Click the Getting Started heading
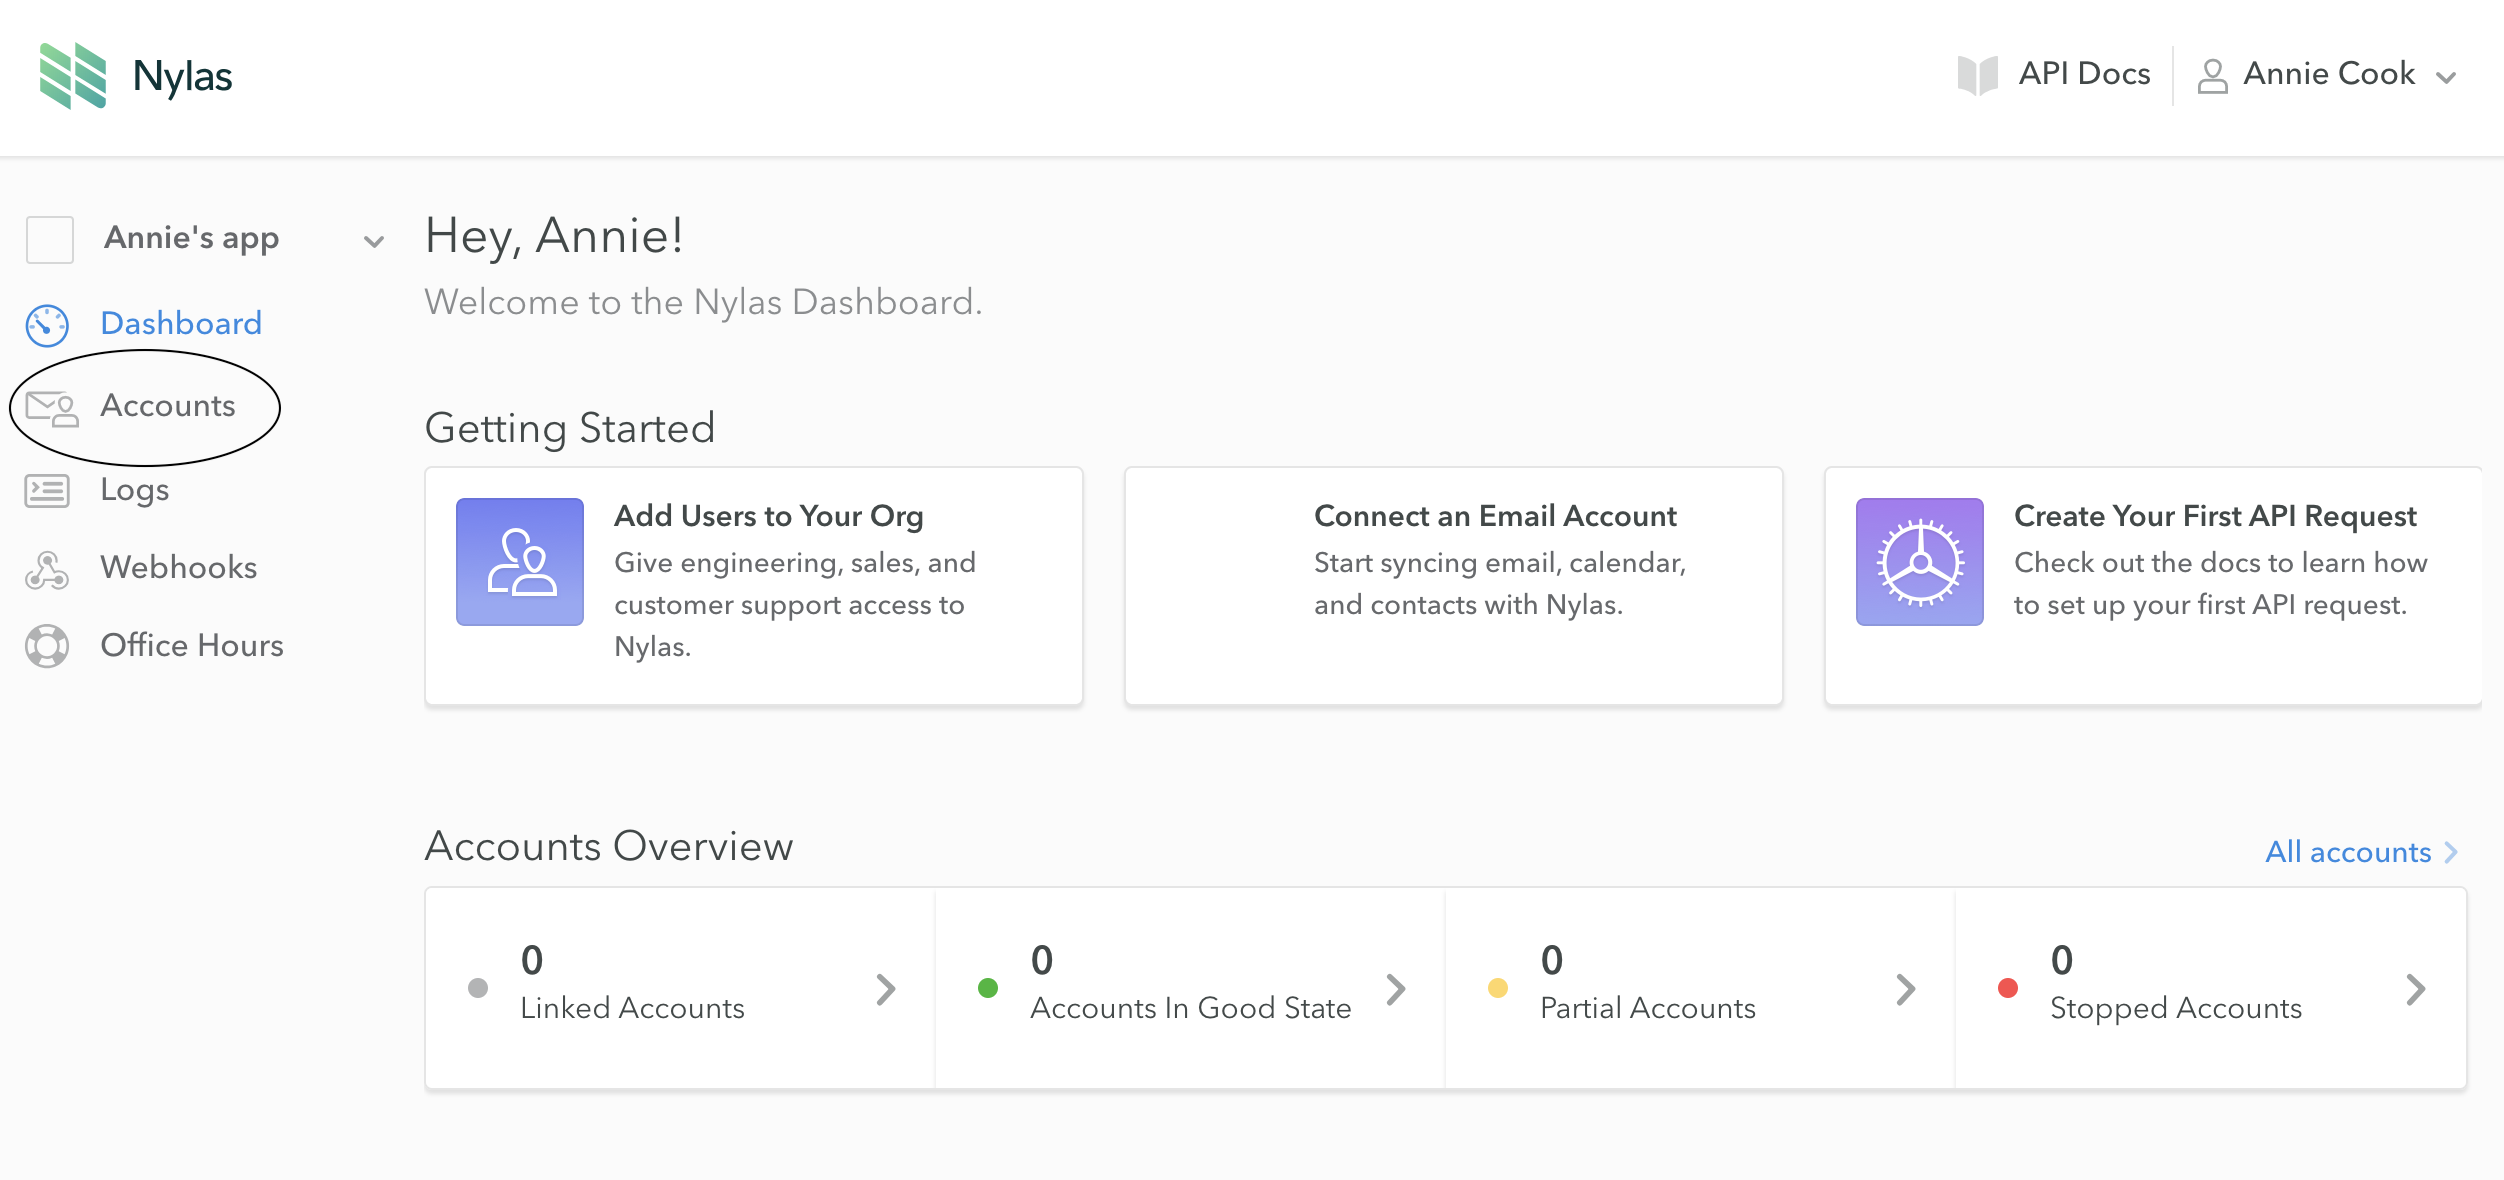The width and height of the screenshot is (2504, 1180). tap(570, 428)
